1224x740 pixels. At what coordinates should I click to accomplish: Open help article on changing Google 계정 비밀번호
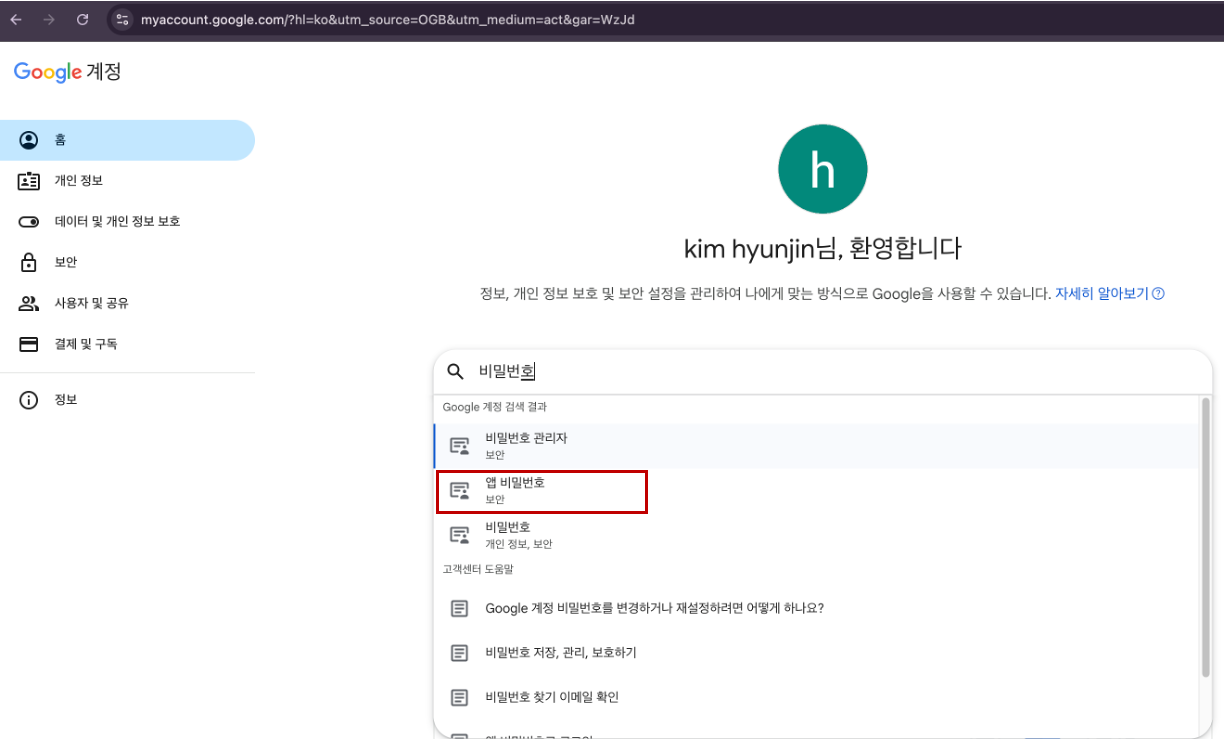[816, 608]
